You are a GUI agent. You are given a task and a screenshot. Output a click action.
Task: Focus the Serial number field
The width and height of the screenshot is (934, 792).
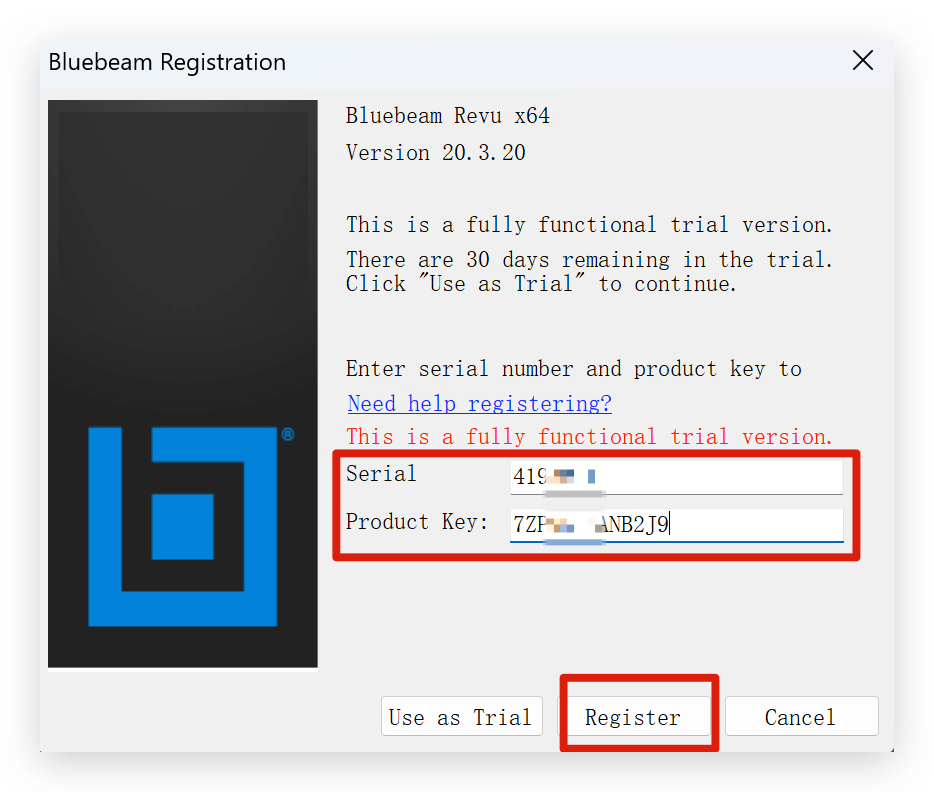coord(677,477)
